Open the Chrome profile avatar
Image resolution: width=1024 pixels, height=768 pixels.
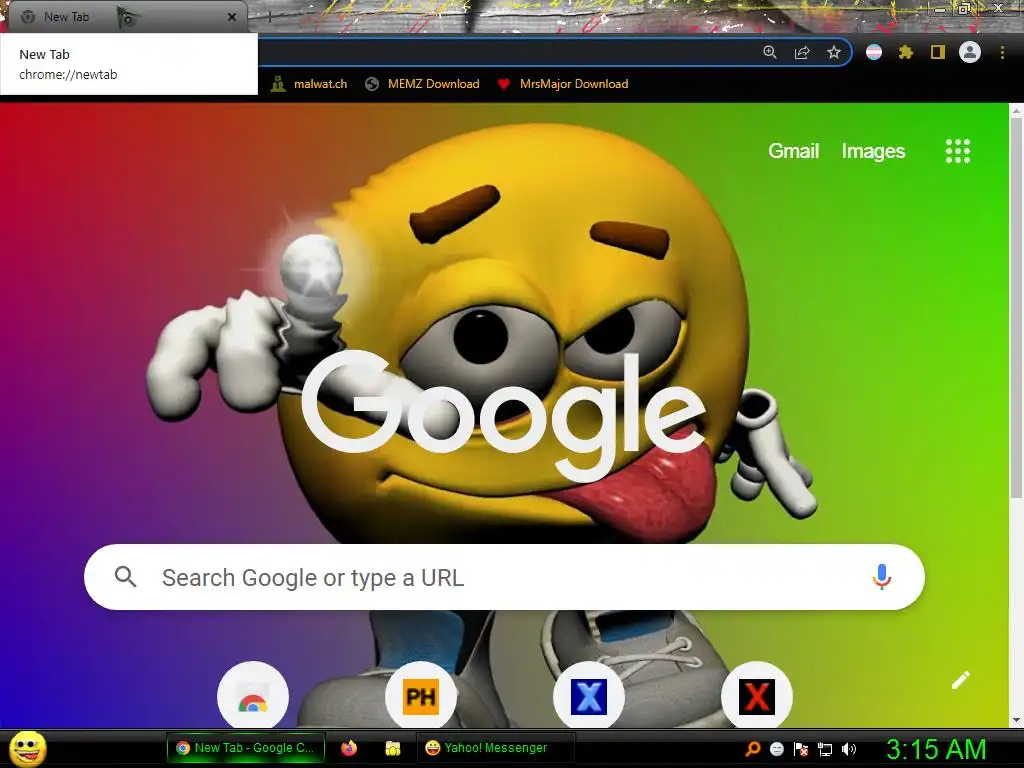click(x=970, y=52)
